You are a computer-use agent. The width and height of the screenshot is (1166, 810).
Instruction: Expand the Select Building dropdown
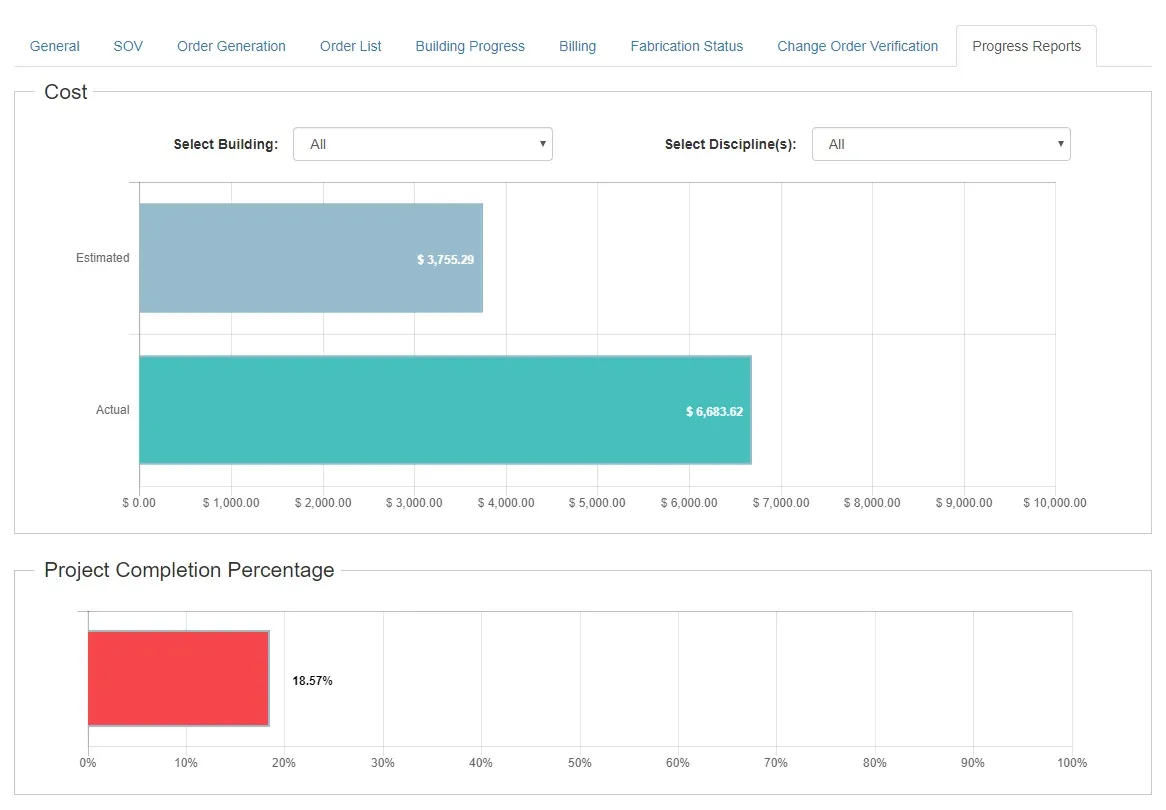tap(422, 144)
